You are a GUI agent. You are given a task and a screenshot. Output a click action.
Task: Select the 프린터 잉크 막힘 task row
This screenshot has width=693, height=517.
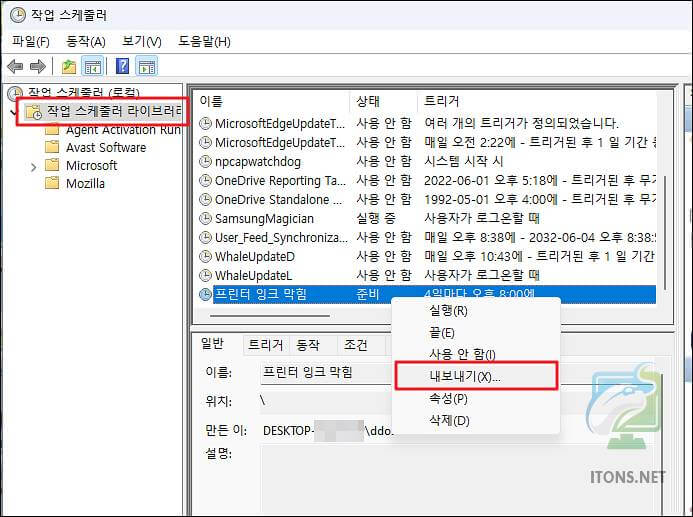pyautogui.click(x=427, y=294)
